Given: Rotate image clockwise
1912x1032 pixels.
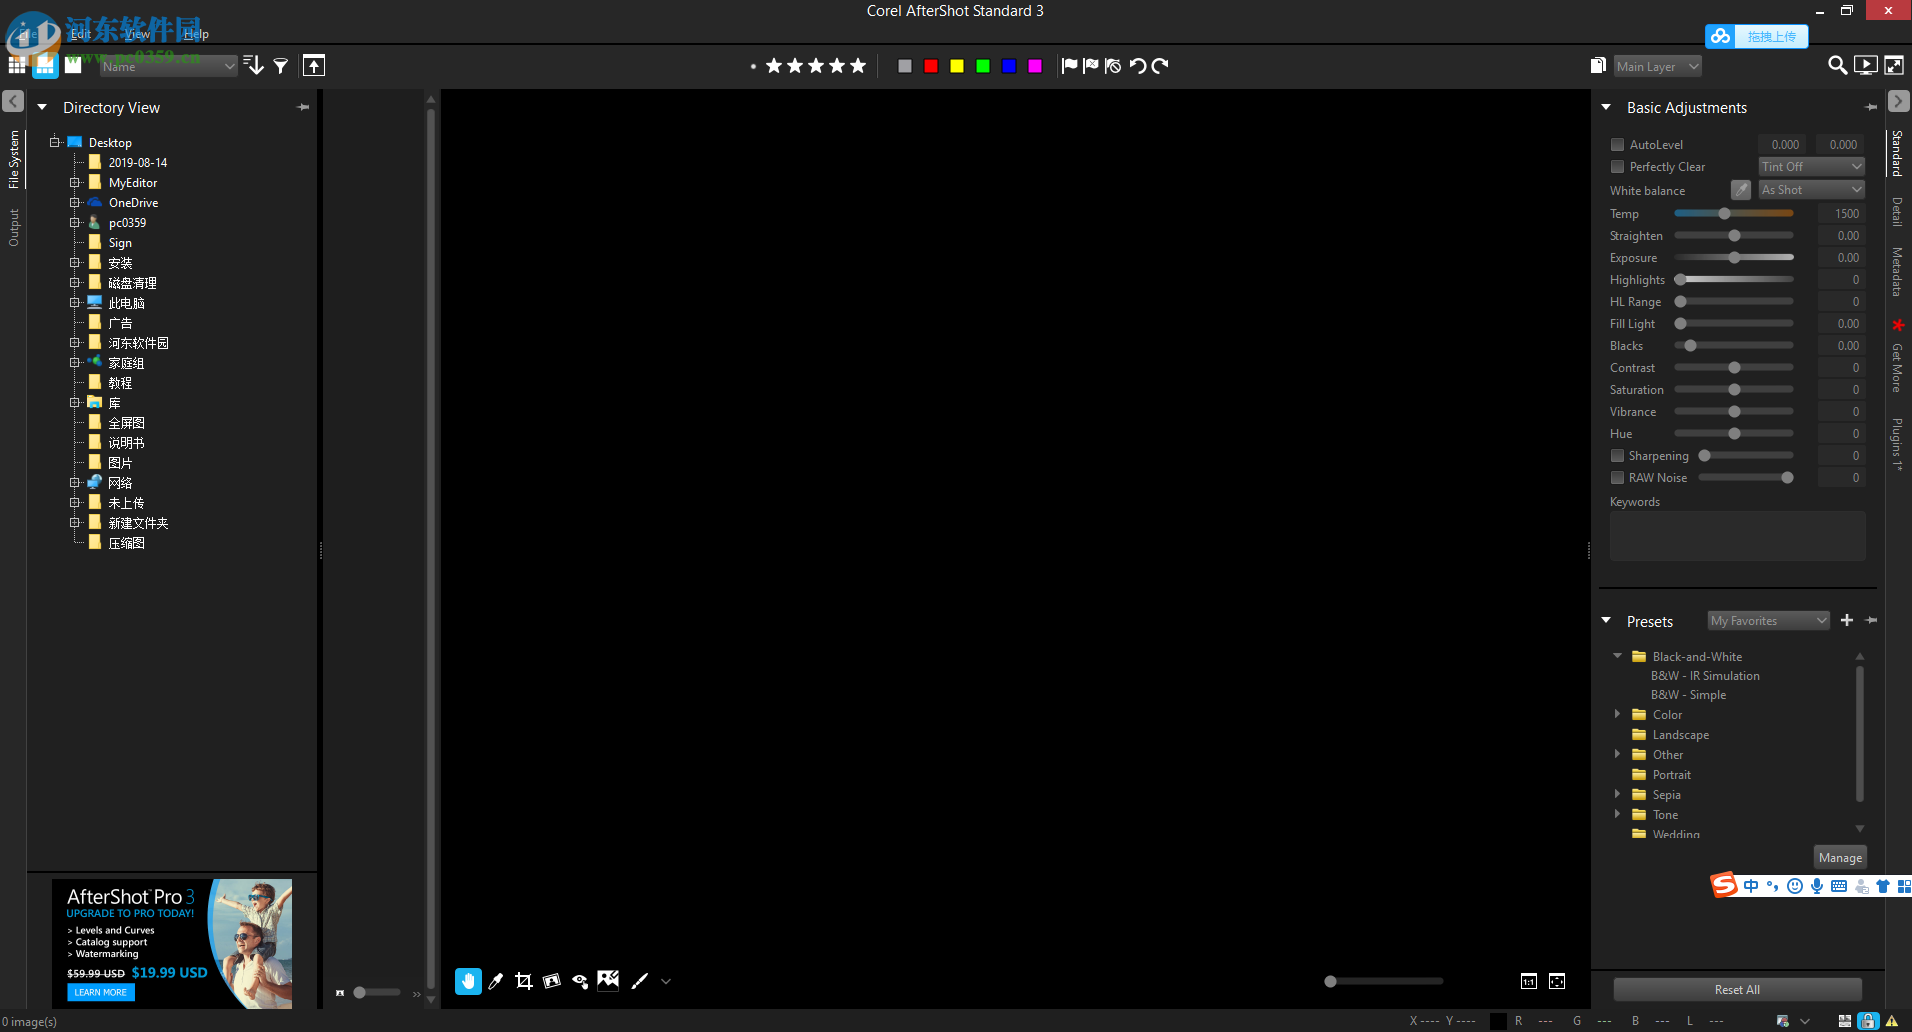Looking at the screenshot, I should point(1160,66).
